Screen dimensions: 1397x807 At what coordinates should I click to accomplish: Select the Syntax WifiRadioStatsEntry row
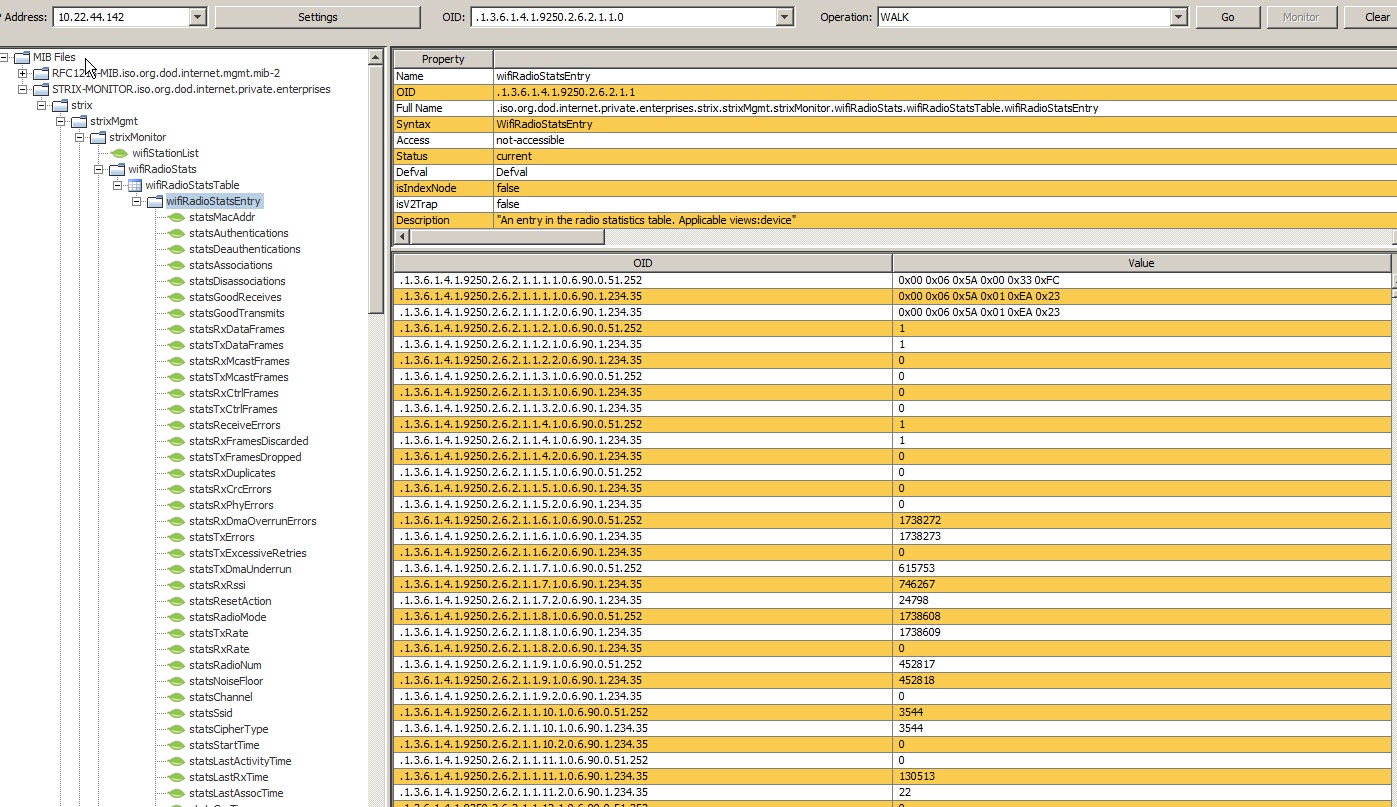pyautogui.click(x=895, y=124)
